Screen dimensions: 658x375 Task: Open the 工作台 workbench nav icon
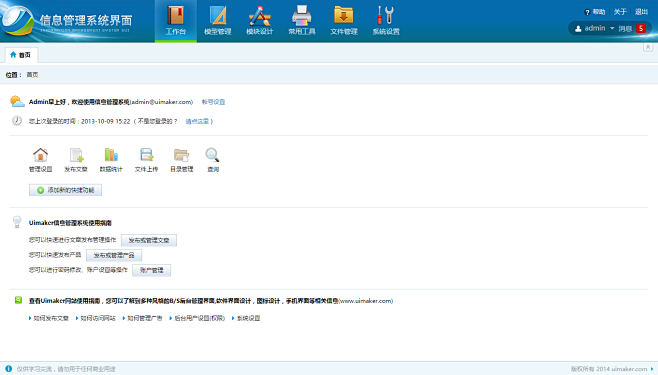pyautogui.click(x=176, y=20)
